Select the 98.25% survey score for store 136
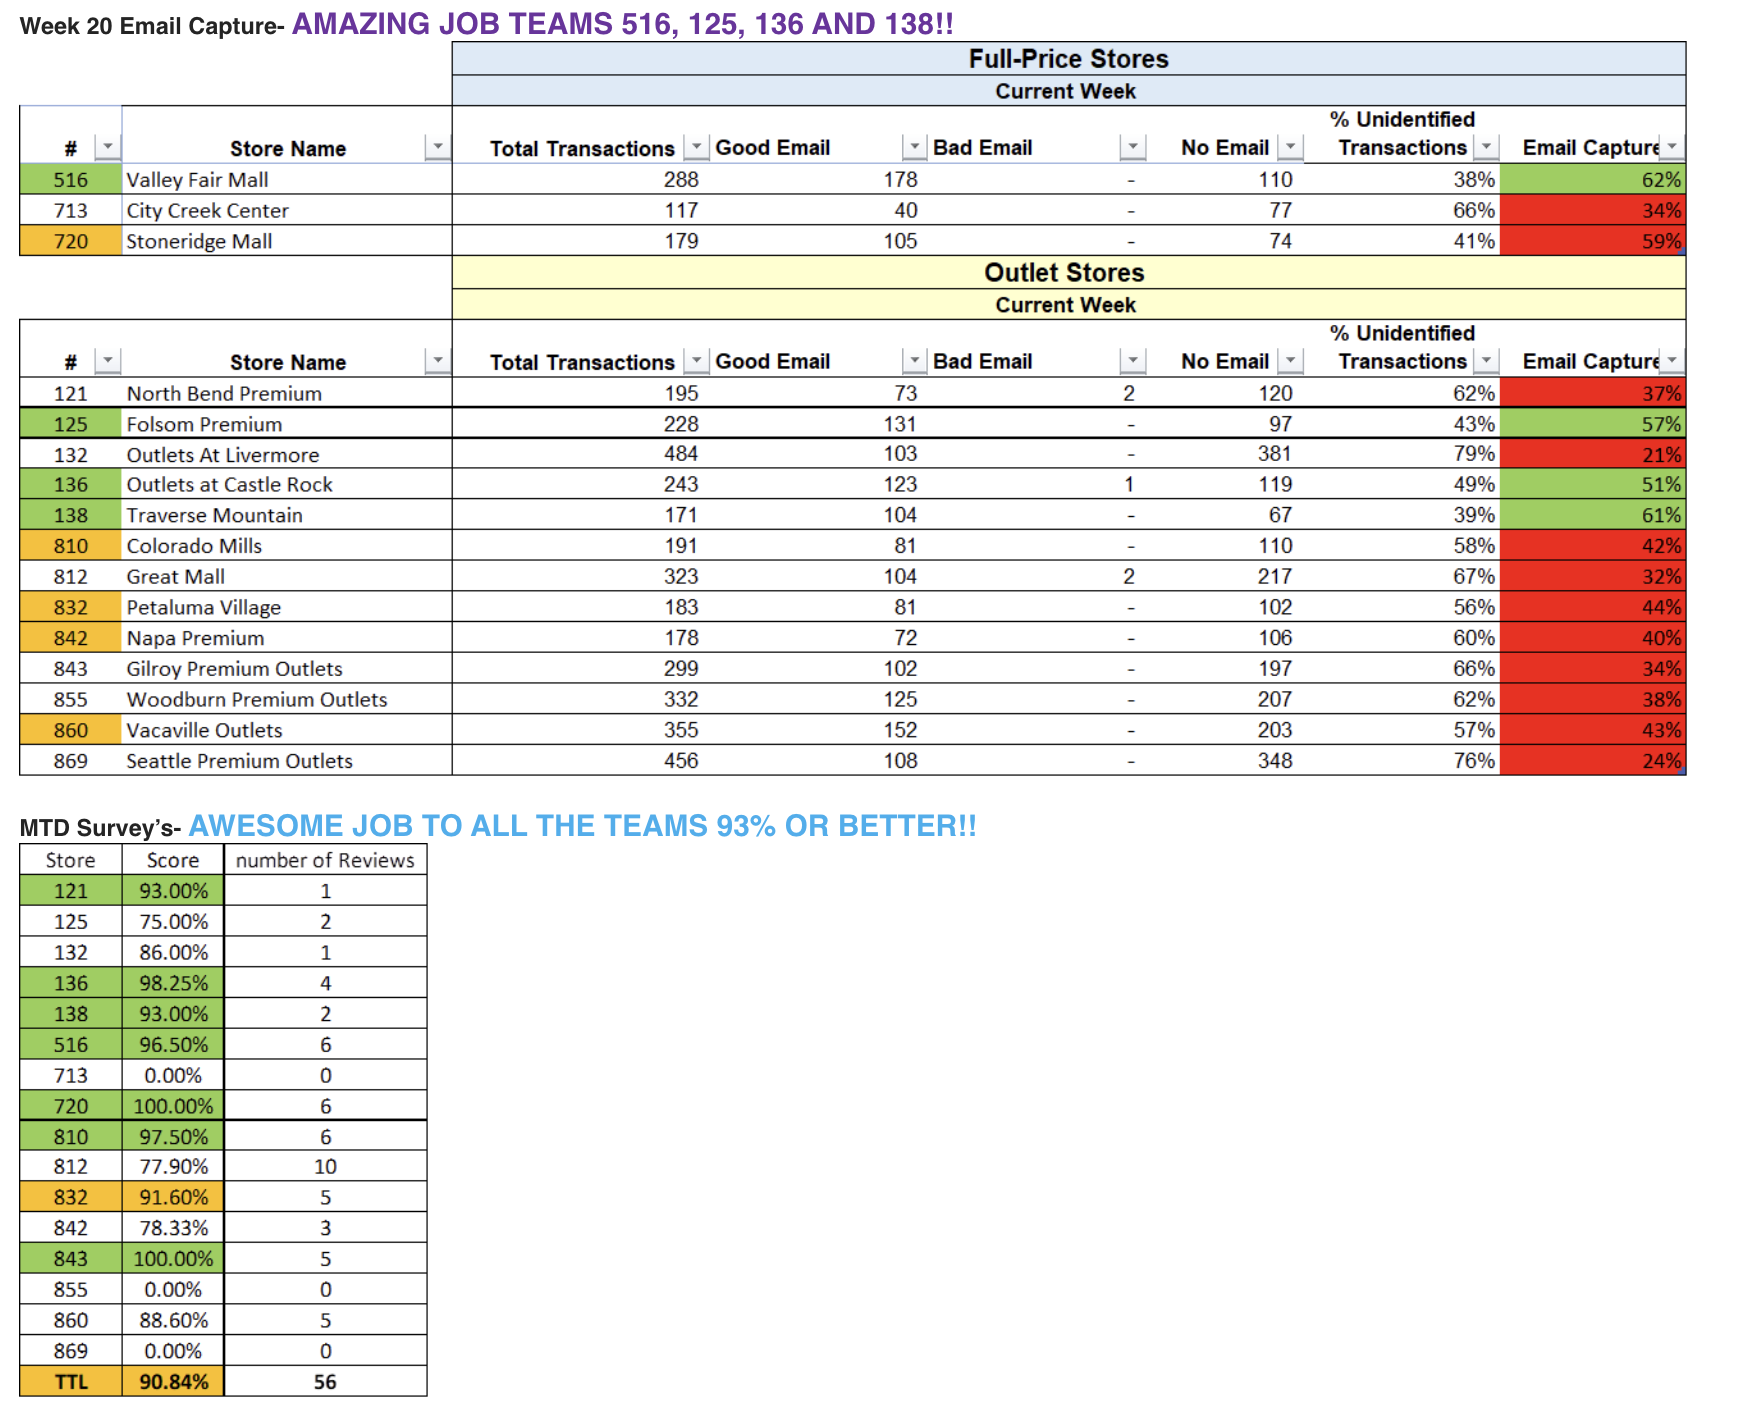 tap(173, 983)
